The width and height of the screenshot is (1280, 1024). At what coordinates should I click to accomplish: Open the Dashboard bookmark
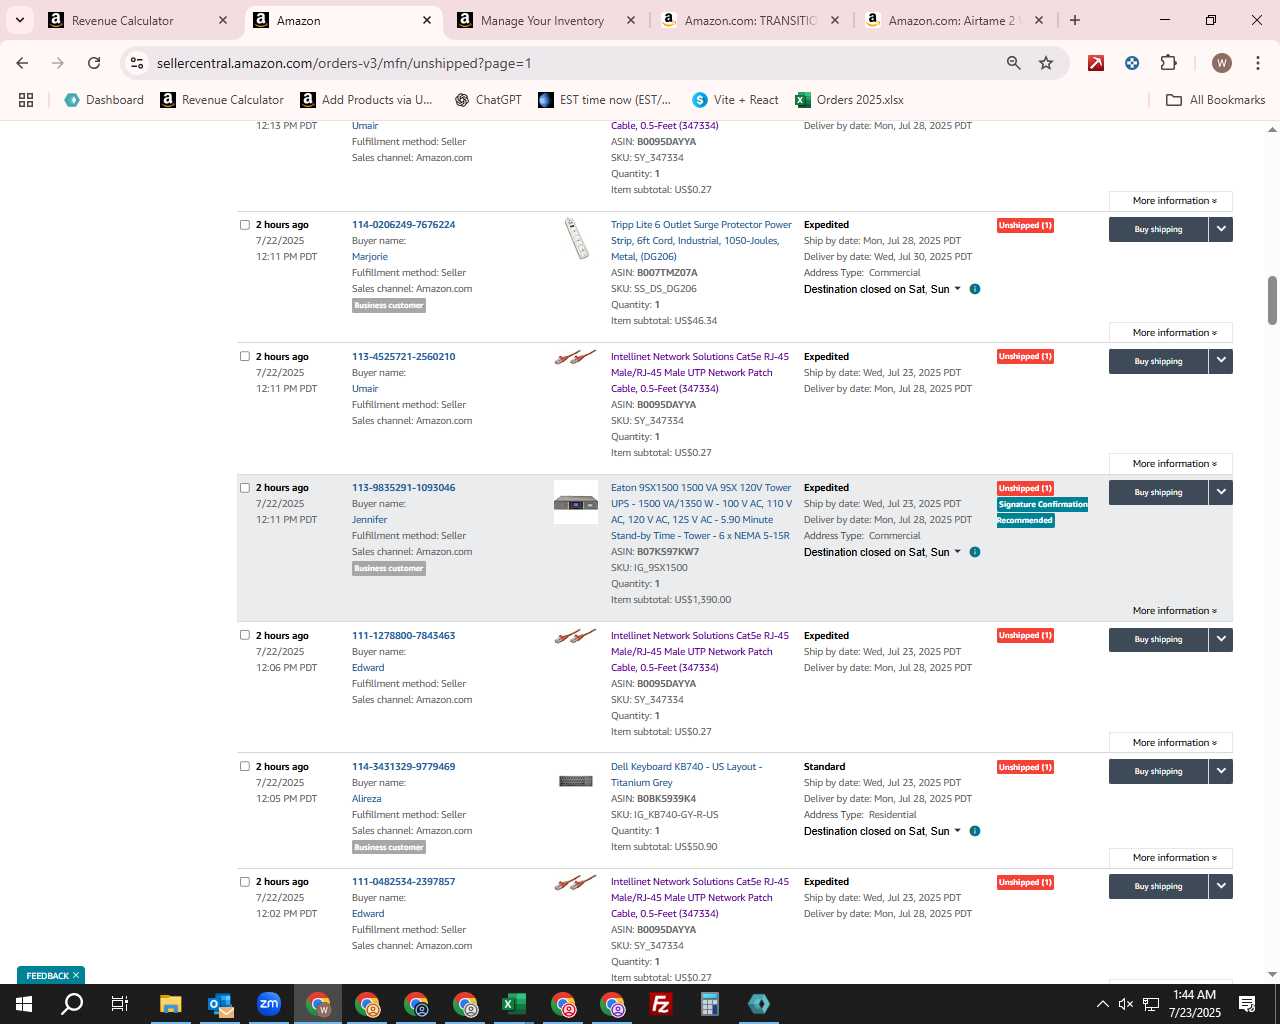coord(104,100)
